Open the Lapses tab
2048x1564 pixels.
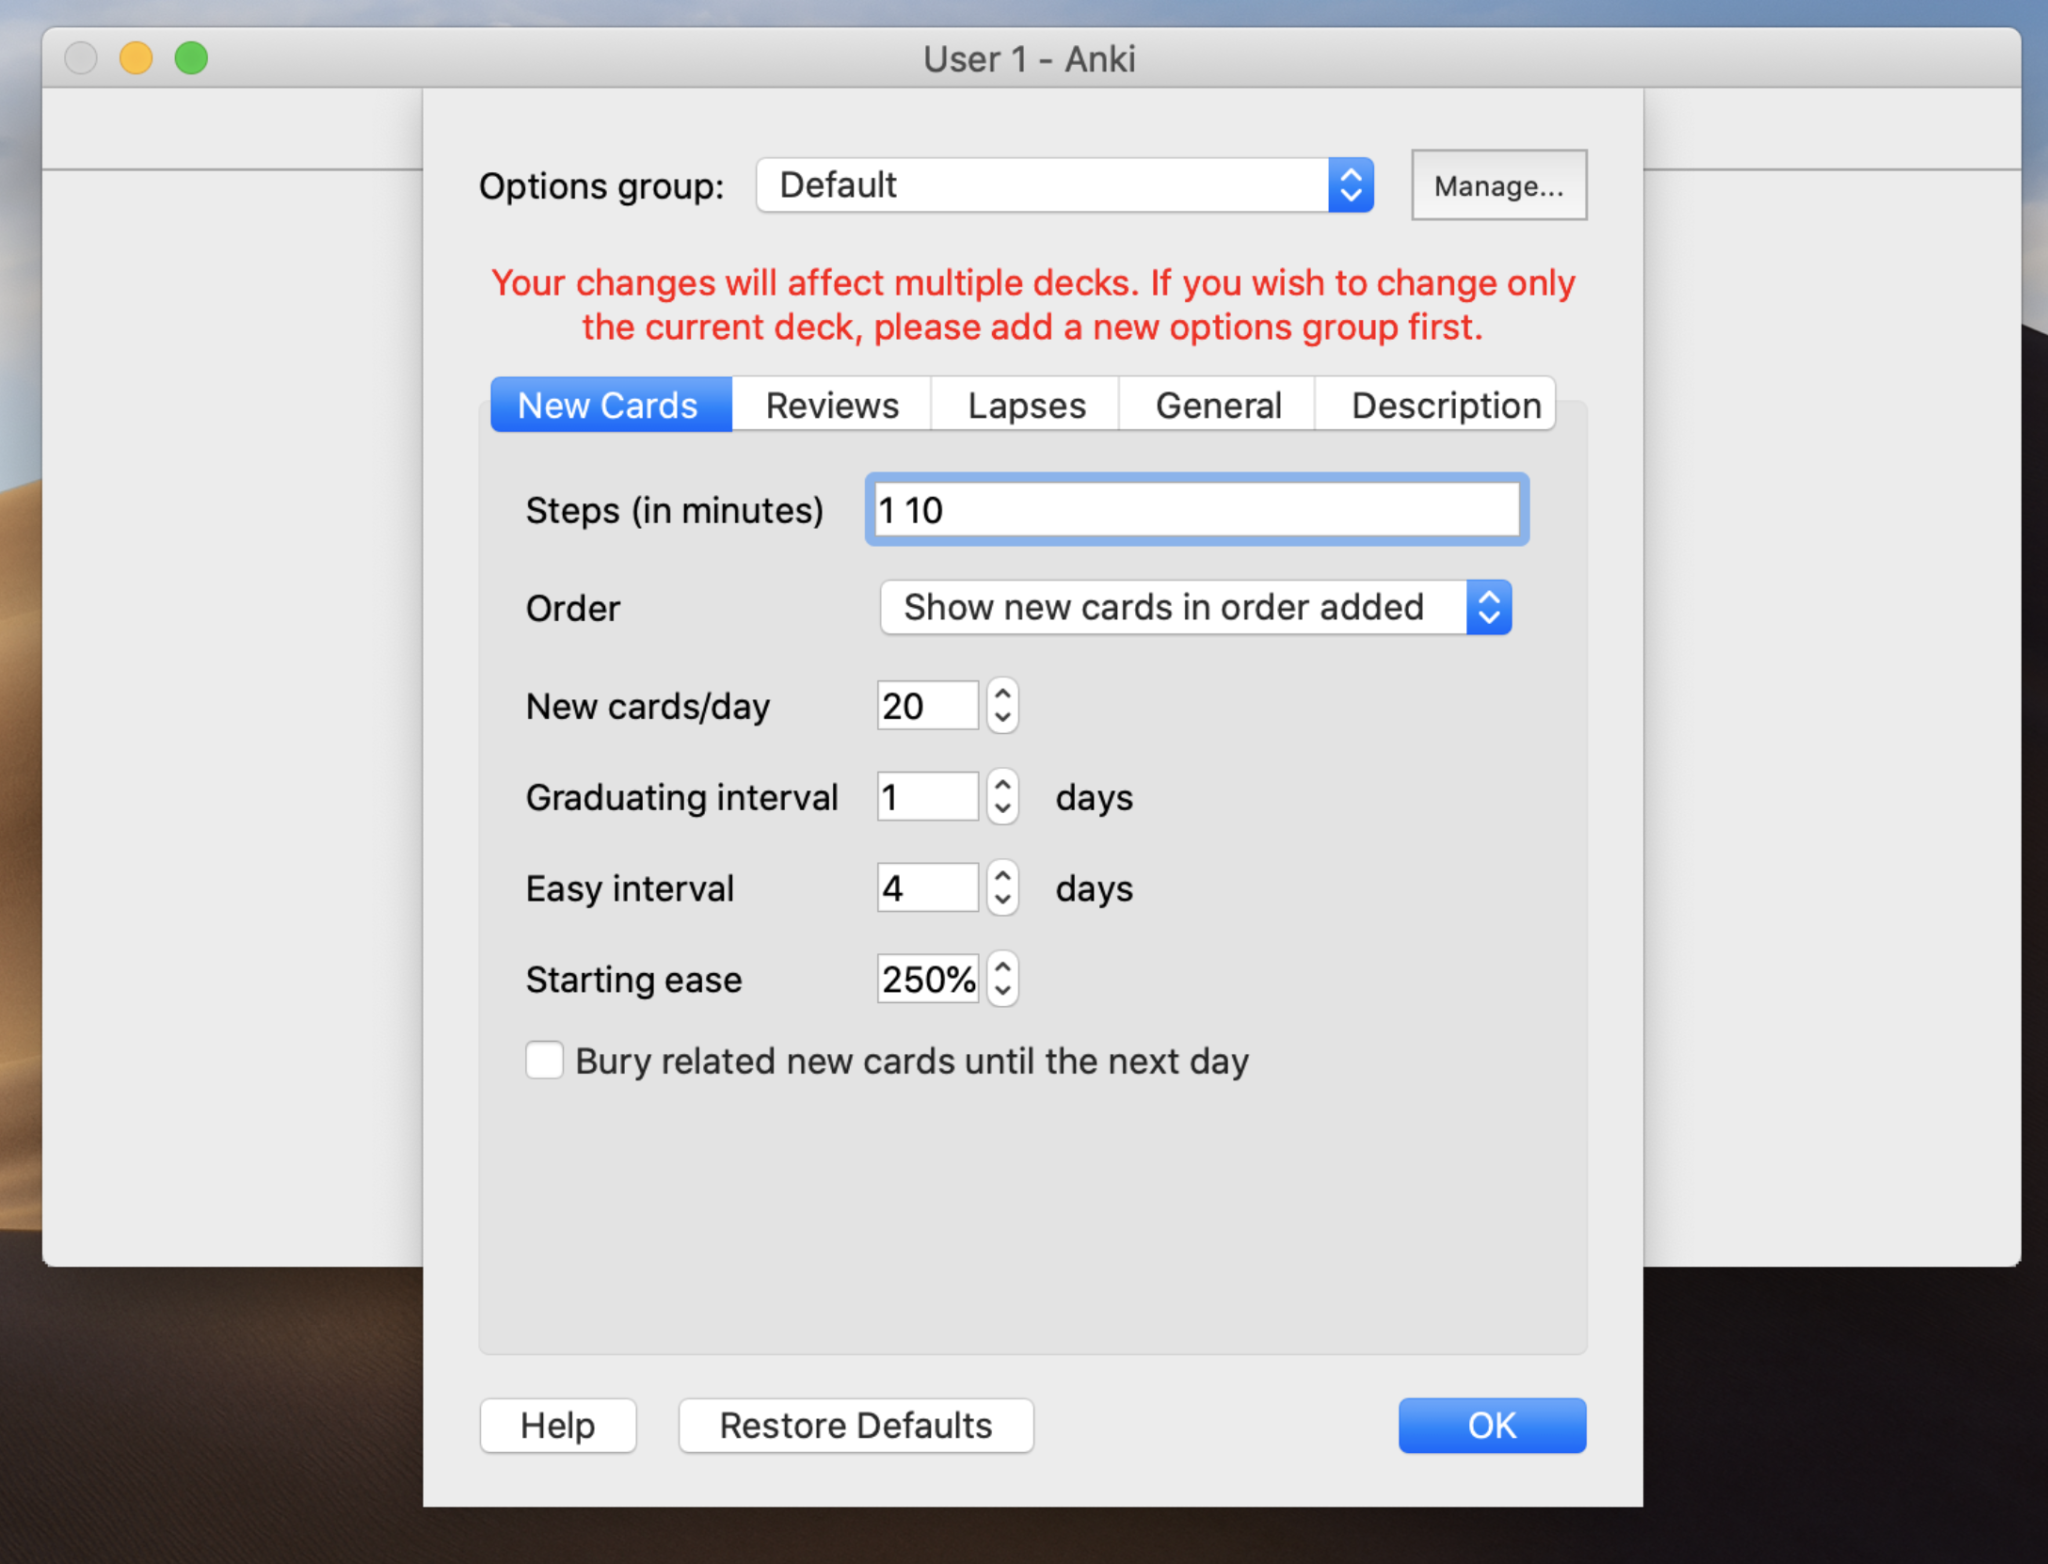pos(1024,404)
